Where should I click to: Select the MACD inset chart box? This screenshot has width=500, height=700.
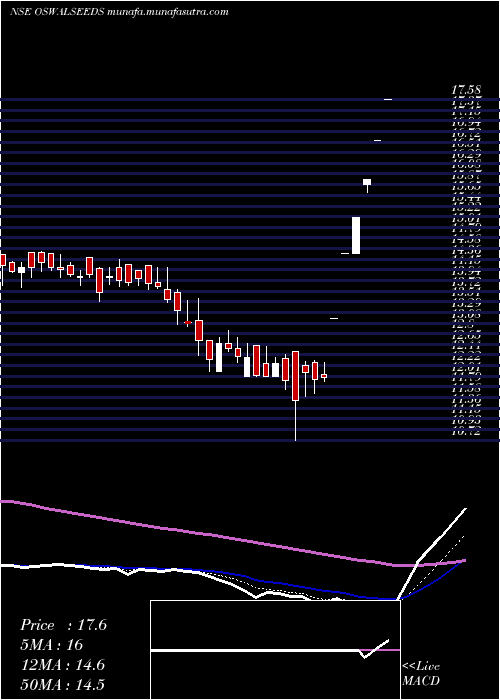click(275, 650)
